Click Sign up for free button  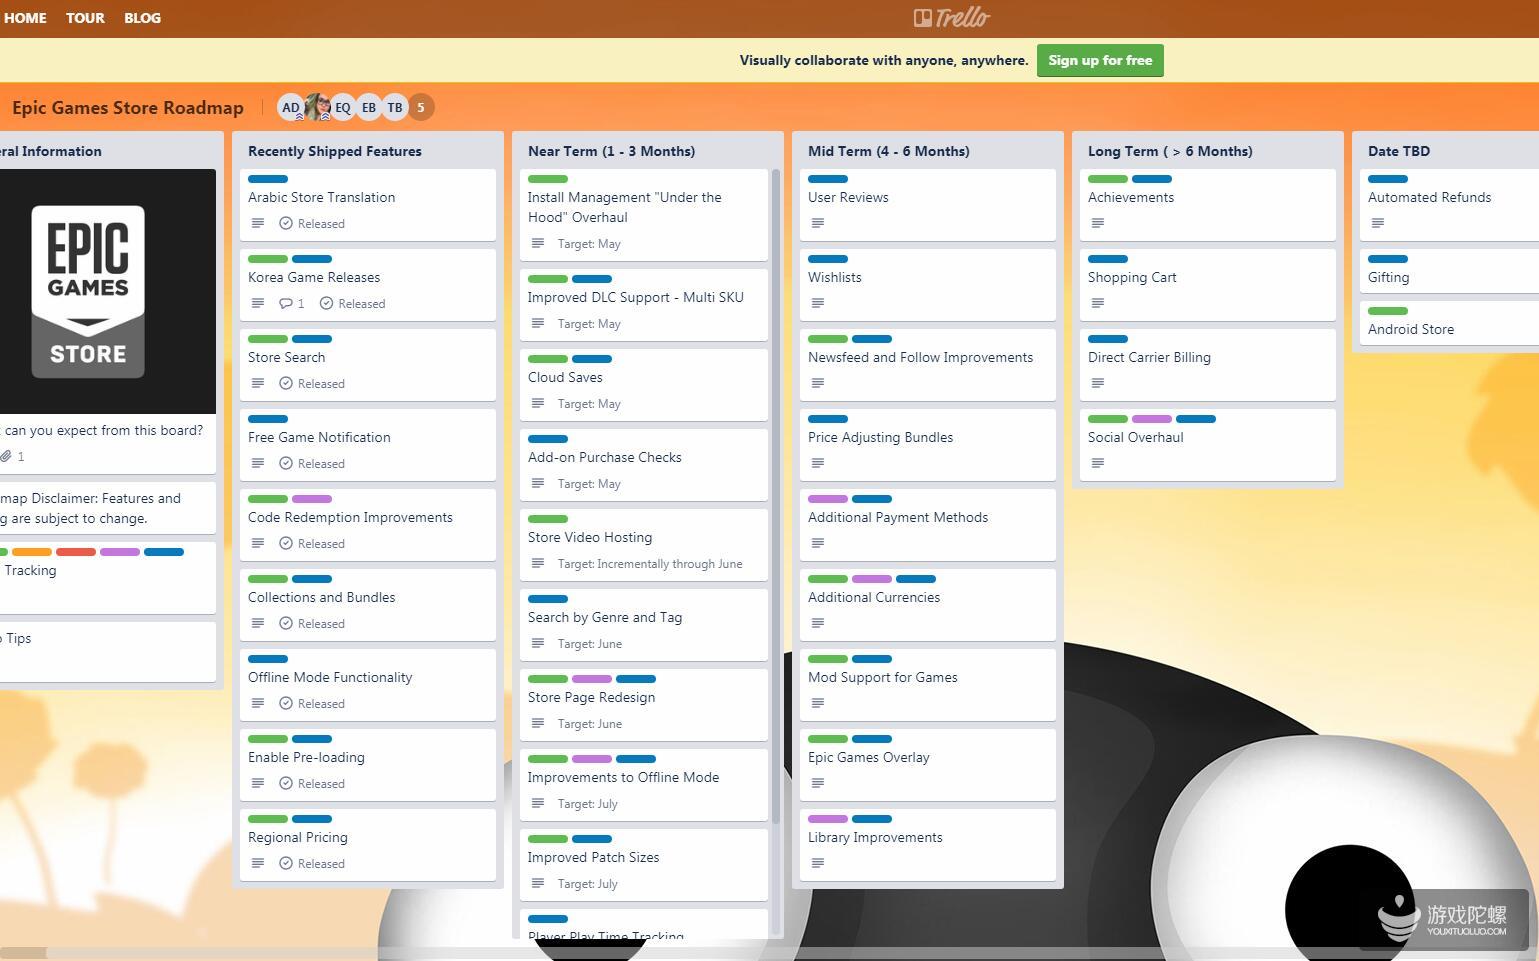pos(1100,60)
